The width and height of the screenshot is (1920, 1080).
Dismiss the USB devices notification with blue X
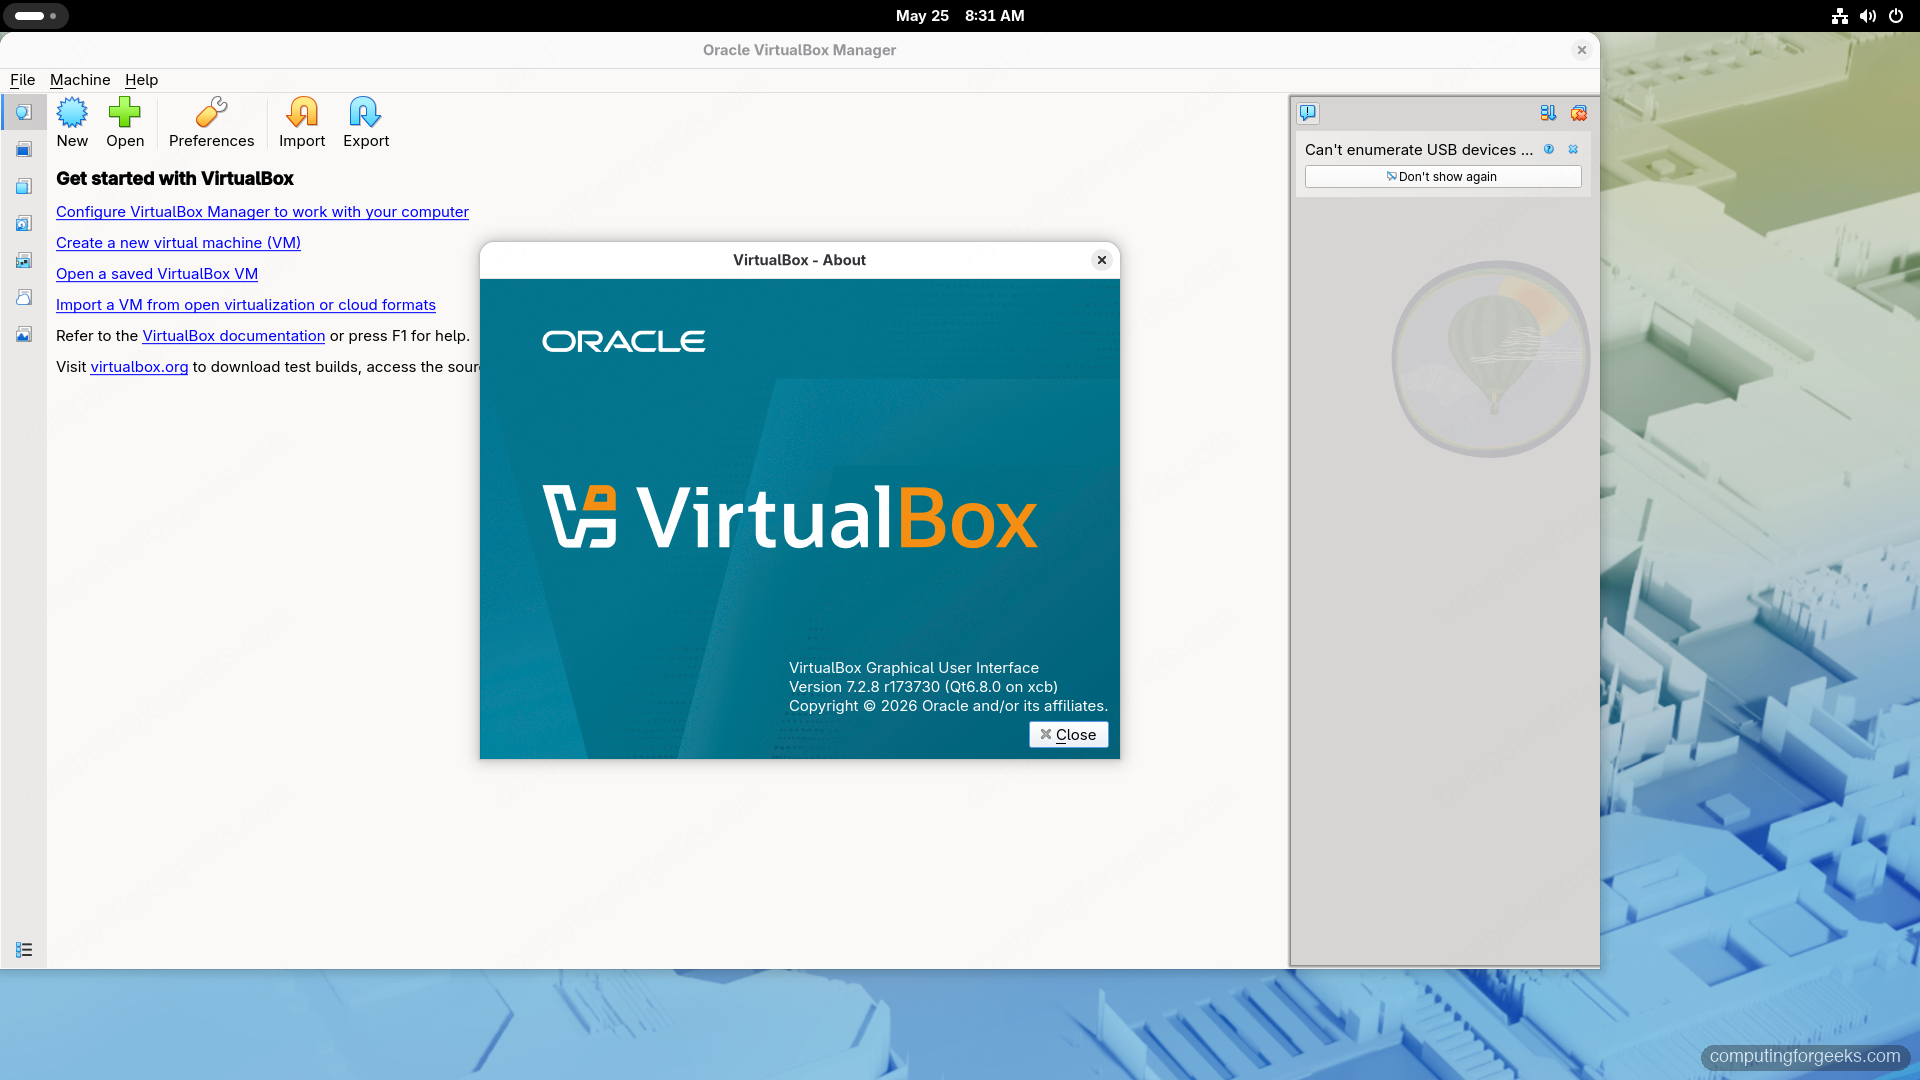tap(1573, 149)
